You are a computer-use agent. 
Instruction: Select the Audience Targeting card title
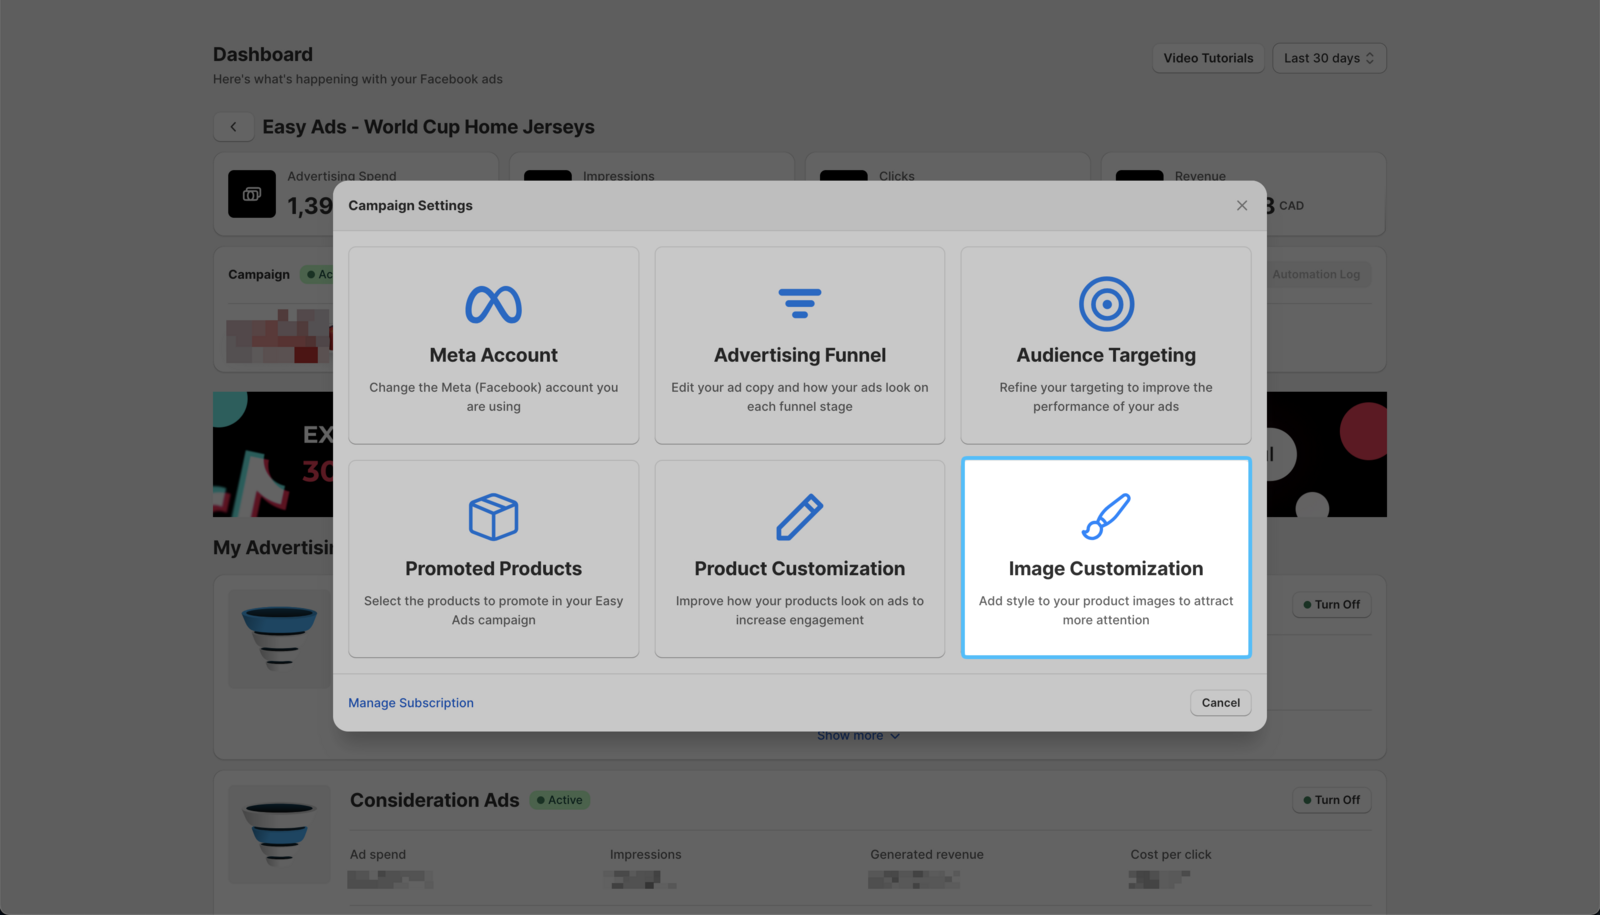click(1106, 355)
